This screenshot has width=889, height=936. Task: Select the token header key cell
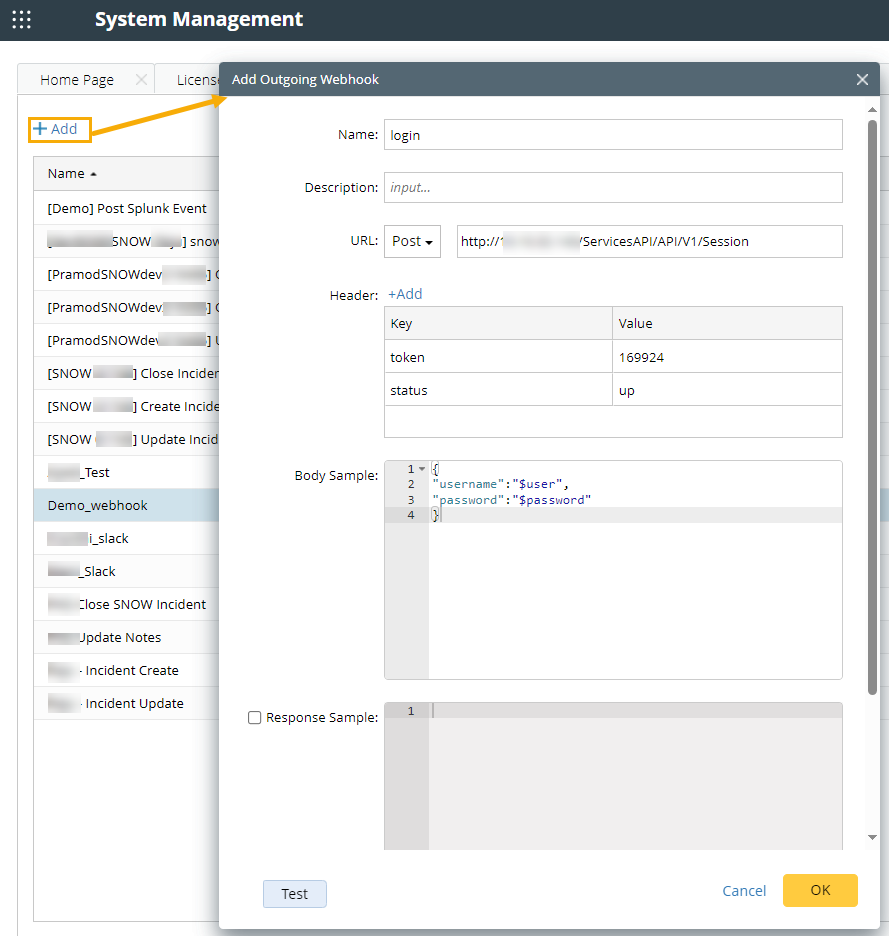pyautogui.click(x=498, y=357)
